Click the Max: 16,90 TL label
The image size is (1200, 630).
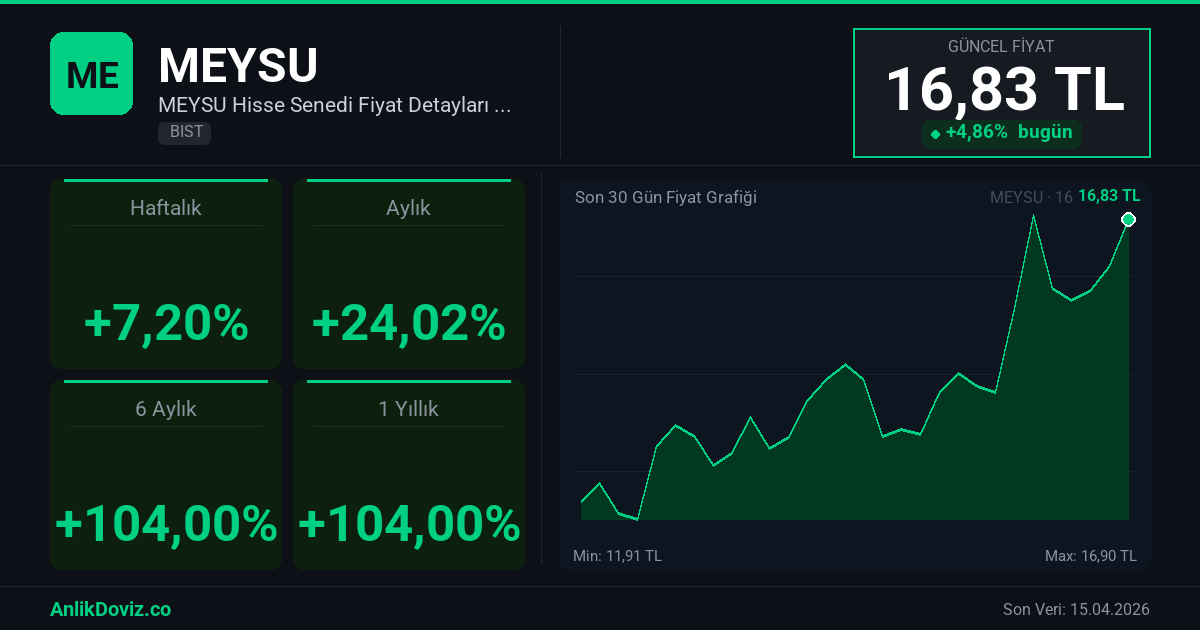pos(1090,556)
